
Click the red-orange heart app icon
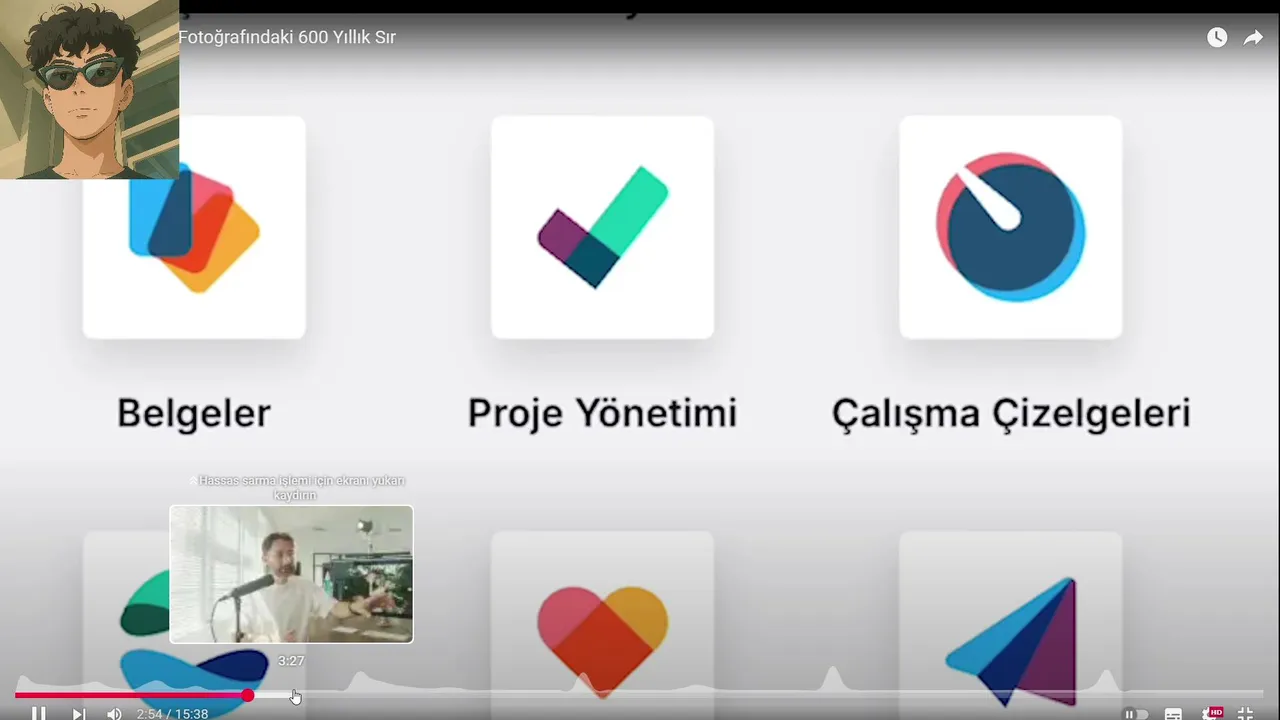pyautogui.click(x=603, y=640)
